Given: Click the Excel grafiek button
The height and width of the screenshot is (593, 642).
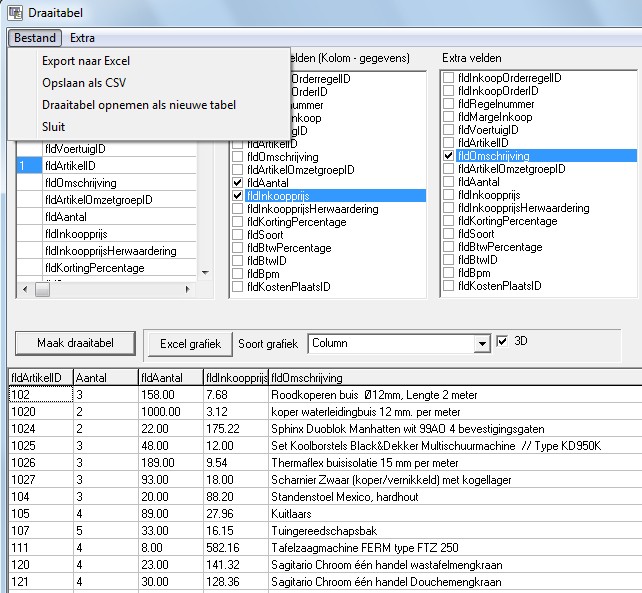Looking at the screenshot, I should click(x=190, y=343).
